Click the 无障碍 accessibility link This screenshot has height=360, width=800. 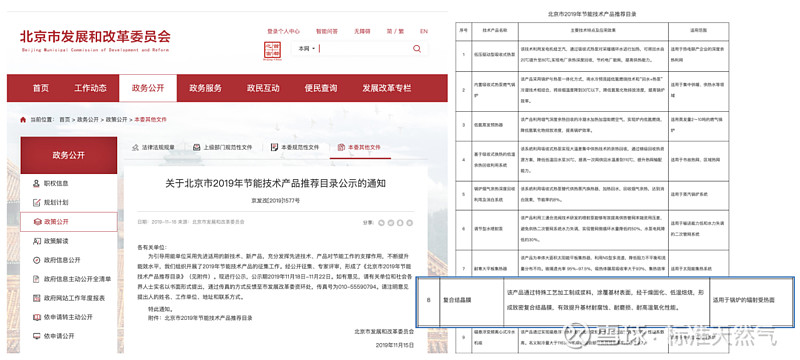coord(362,31)
